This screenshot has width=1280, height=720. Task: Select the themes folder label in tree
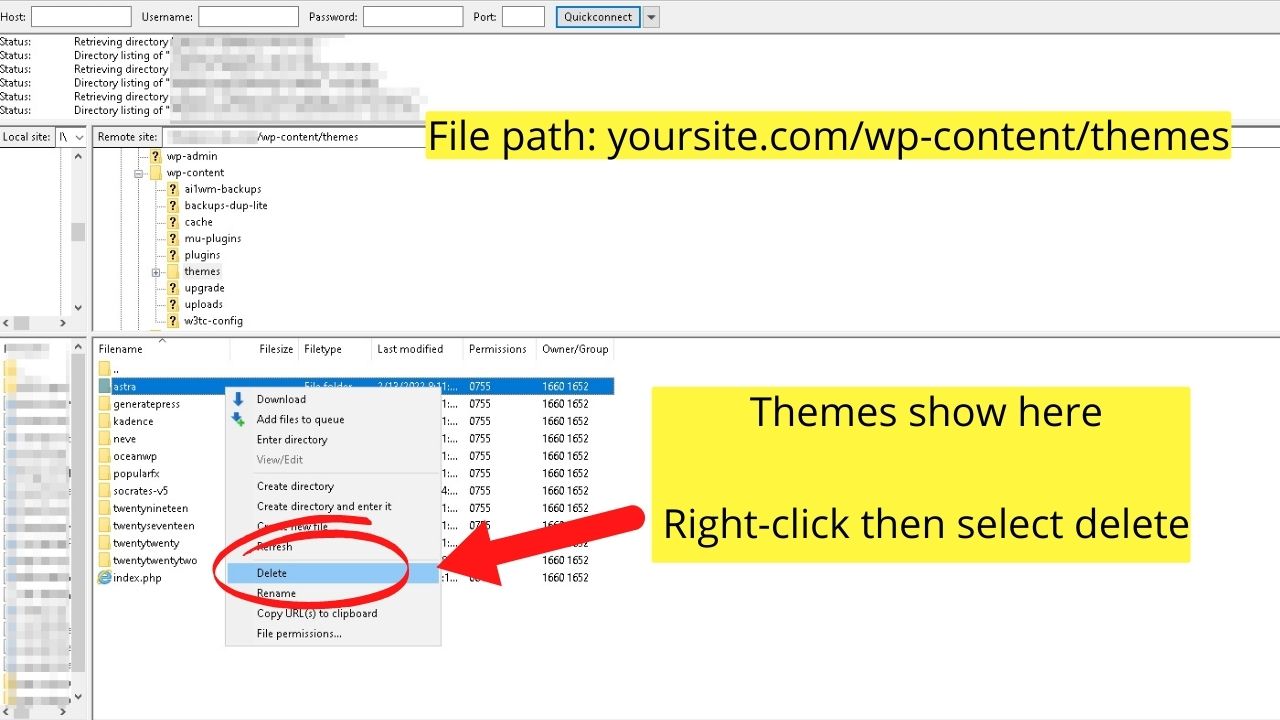pos(202,272)
